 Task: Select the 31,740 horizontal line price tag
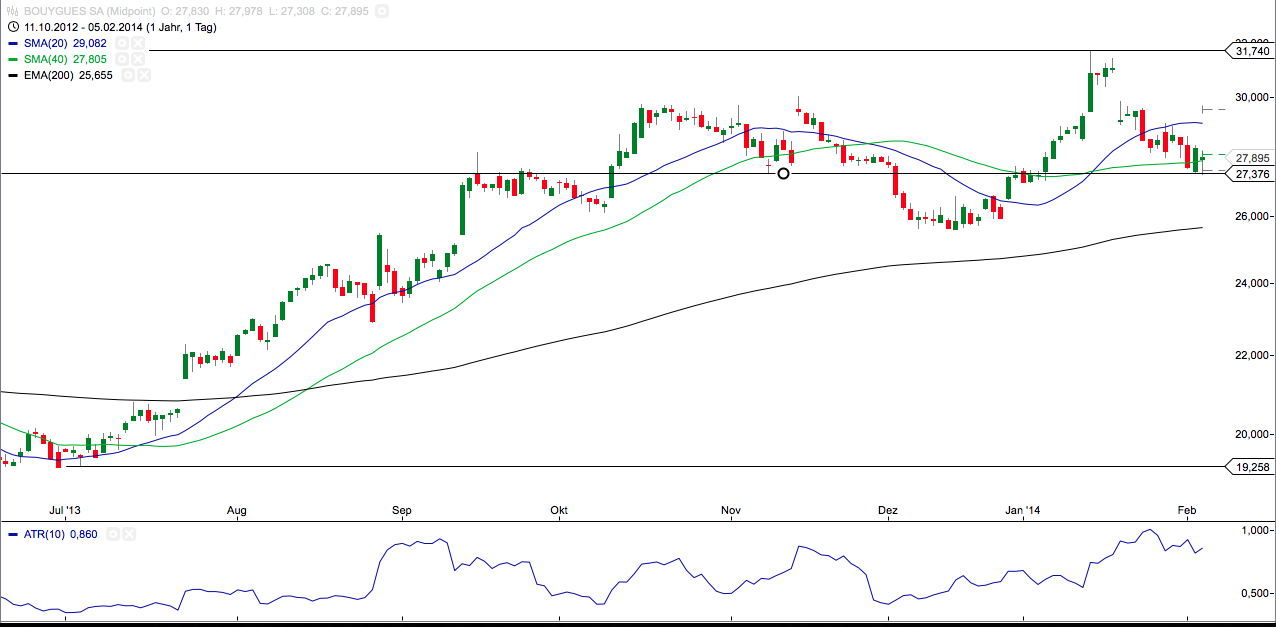pyautogui.click(x=1250, y=51)
